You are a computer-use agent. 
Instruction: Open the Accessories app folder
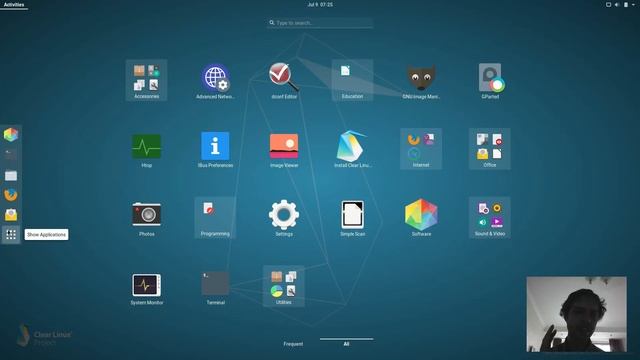147,80
